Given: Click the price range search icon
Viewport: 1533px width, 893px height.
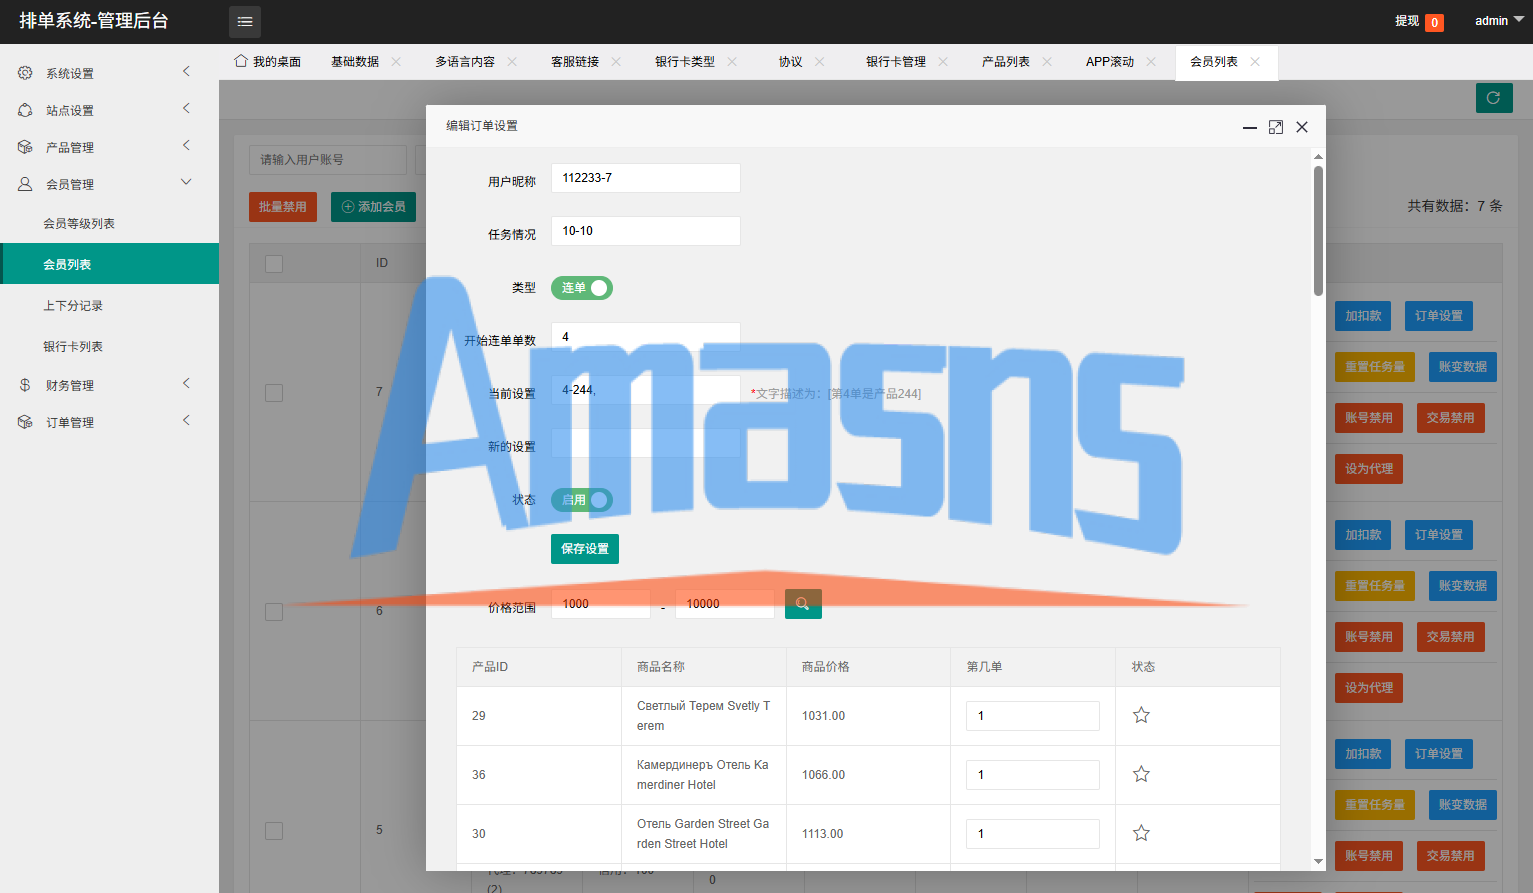Looking at the screenshot, I should pos(803,604).
